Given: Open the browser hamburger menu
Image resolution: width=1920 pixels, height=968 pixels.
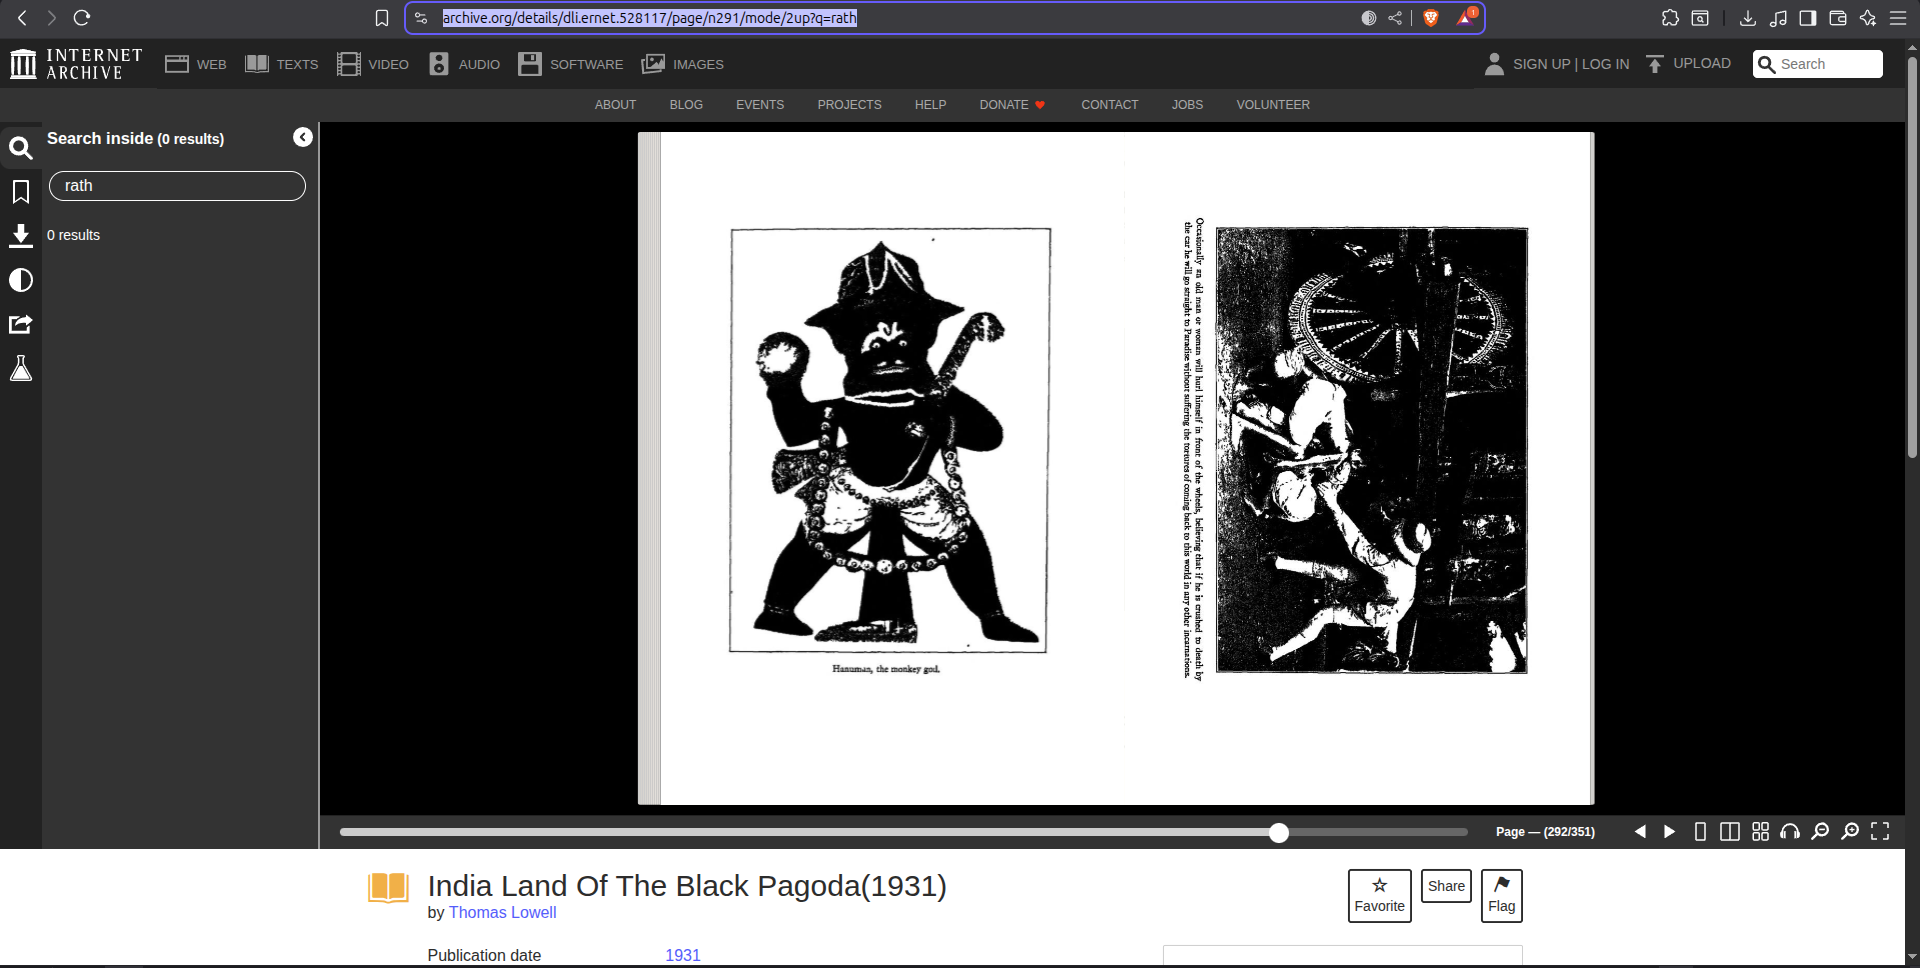Looking at the screenshot, I should click(1898, 18).
